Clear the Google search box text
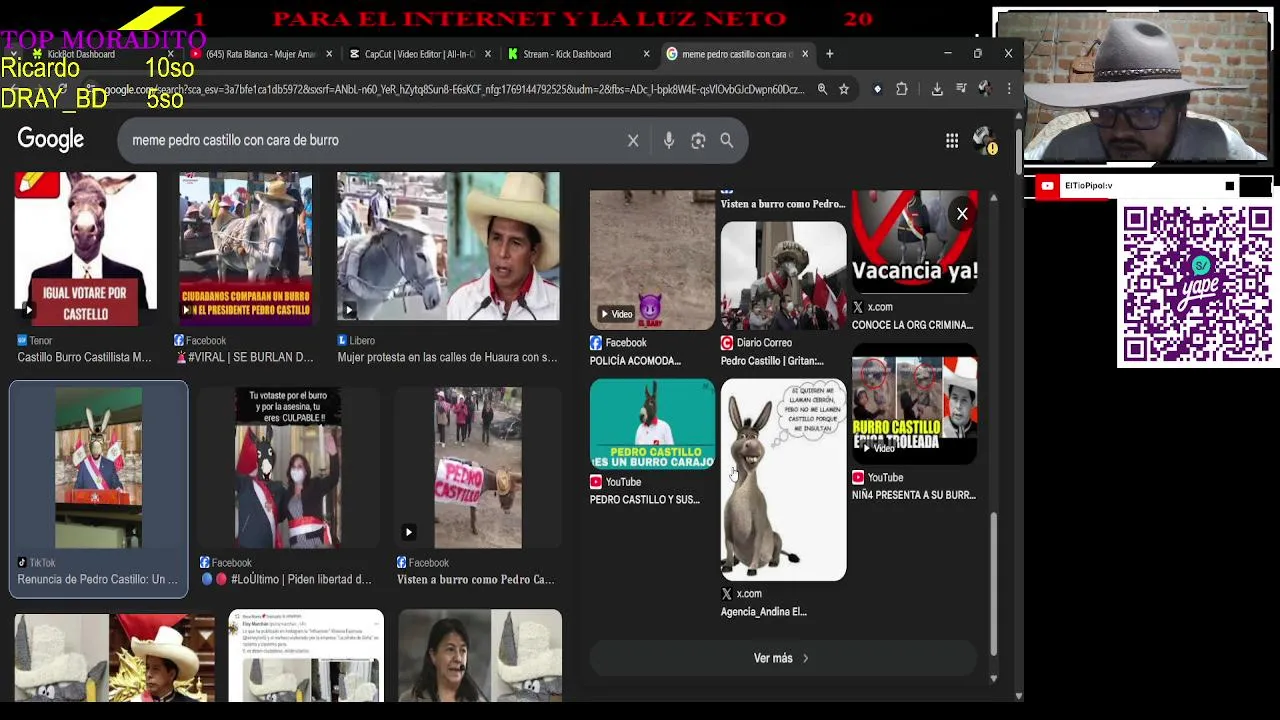The height and width of the screenshot is (720, 1280). 633,141
